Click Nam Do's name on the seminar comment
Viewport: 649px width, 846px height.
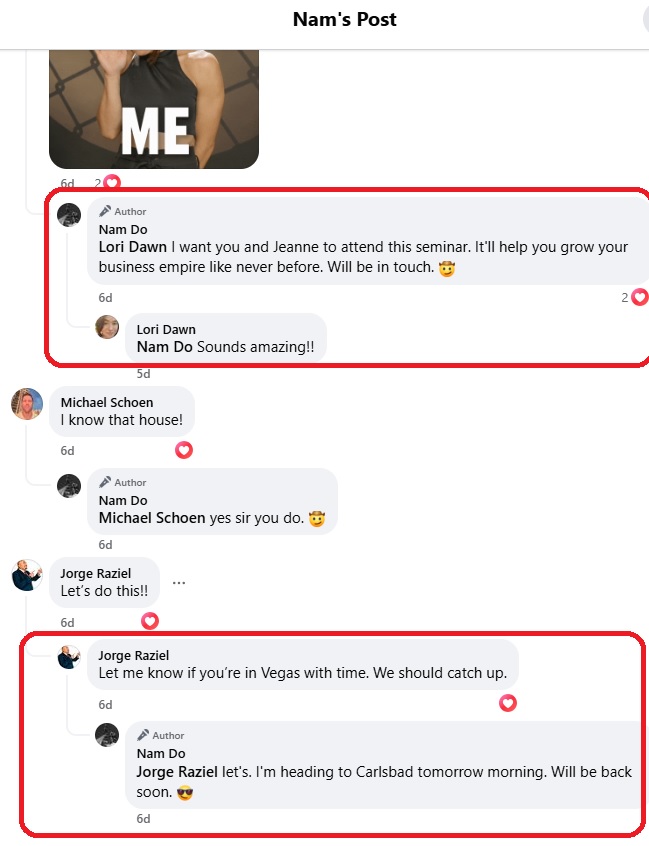click(x=123, y=229)
